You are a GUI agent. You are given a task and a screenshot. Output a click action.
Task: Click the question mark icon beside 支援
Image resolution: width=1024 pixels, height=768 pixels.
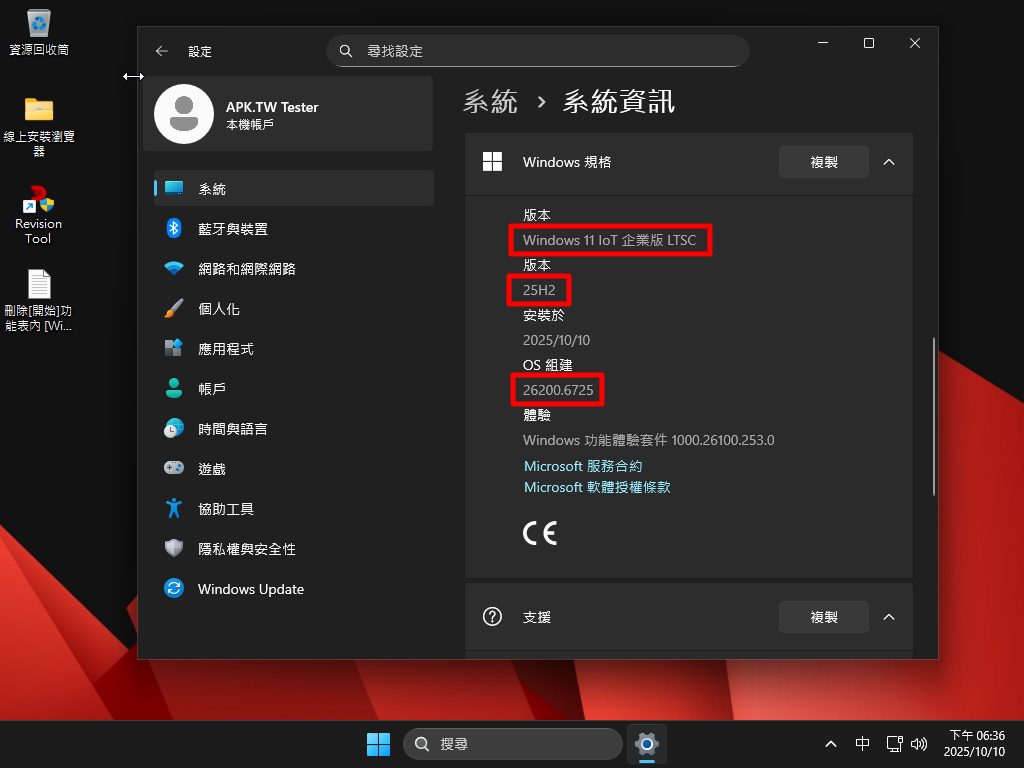[492, 616]
